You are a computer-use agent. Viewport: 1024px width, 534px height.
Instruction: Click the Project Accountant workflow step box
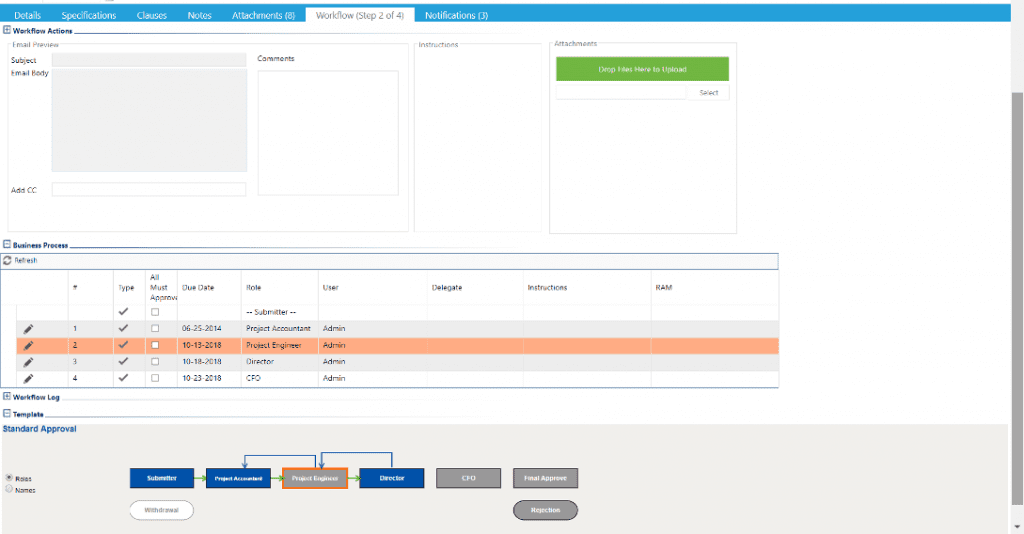click(238, 478)
